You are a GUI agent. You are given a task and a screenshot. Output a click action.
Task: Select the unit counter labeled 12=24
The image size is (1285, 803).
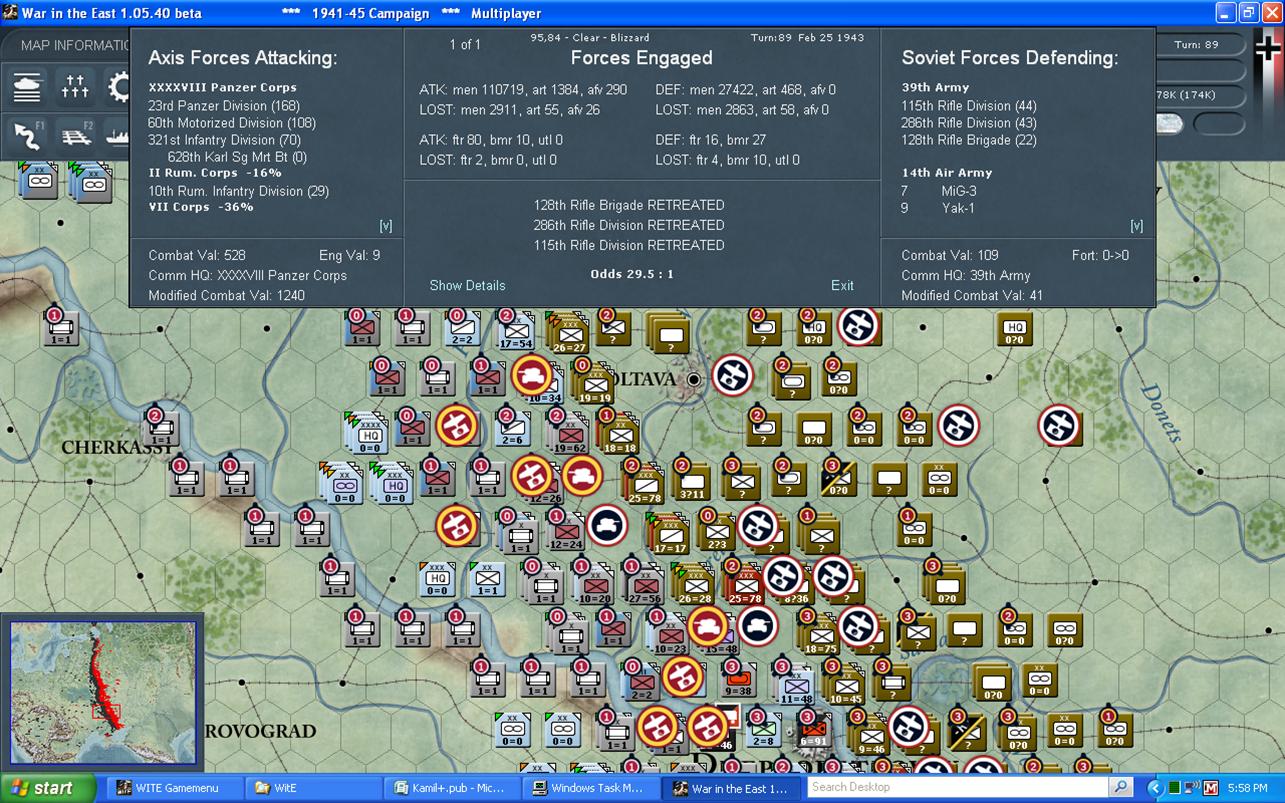coord(566,531)
